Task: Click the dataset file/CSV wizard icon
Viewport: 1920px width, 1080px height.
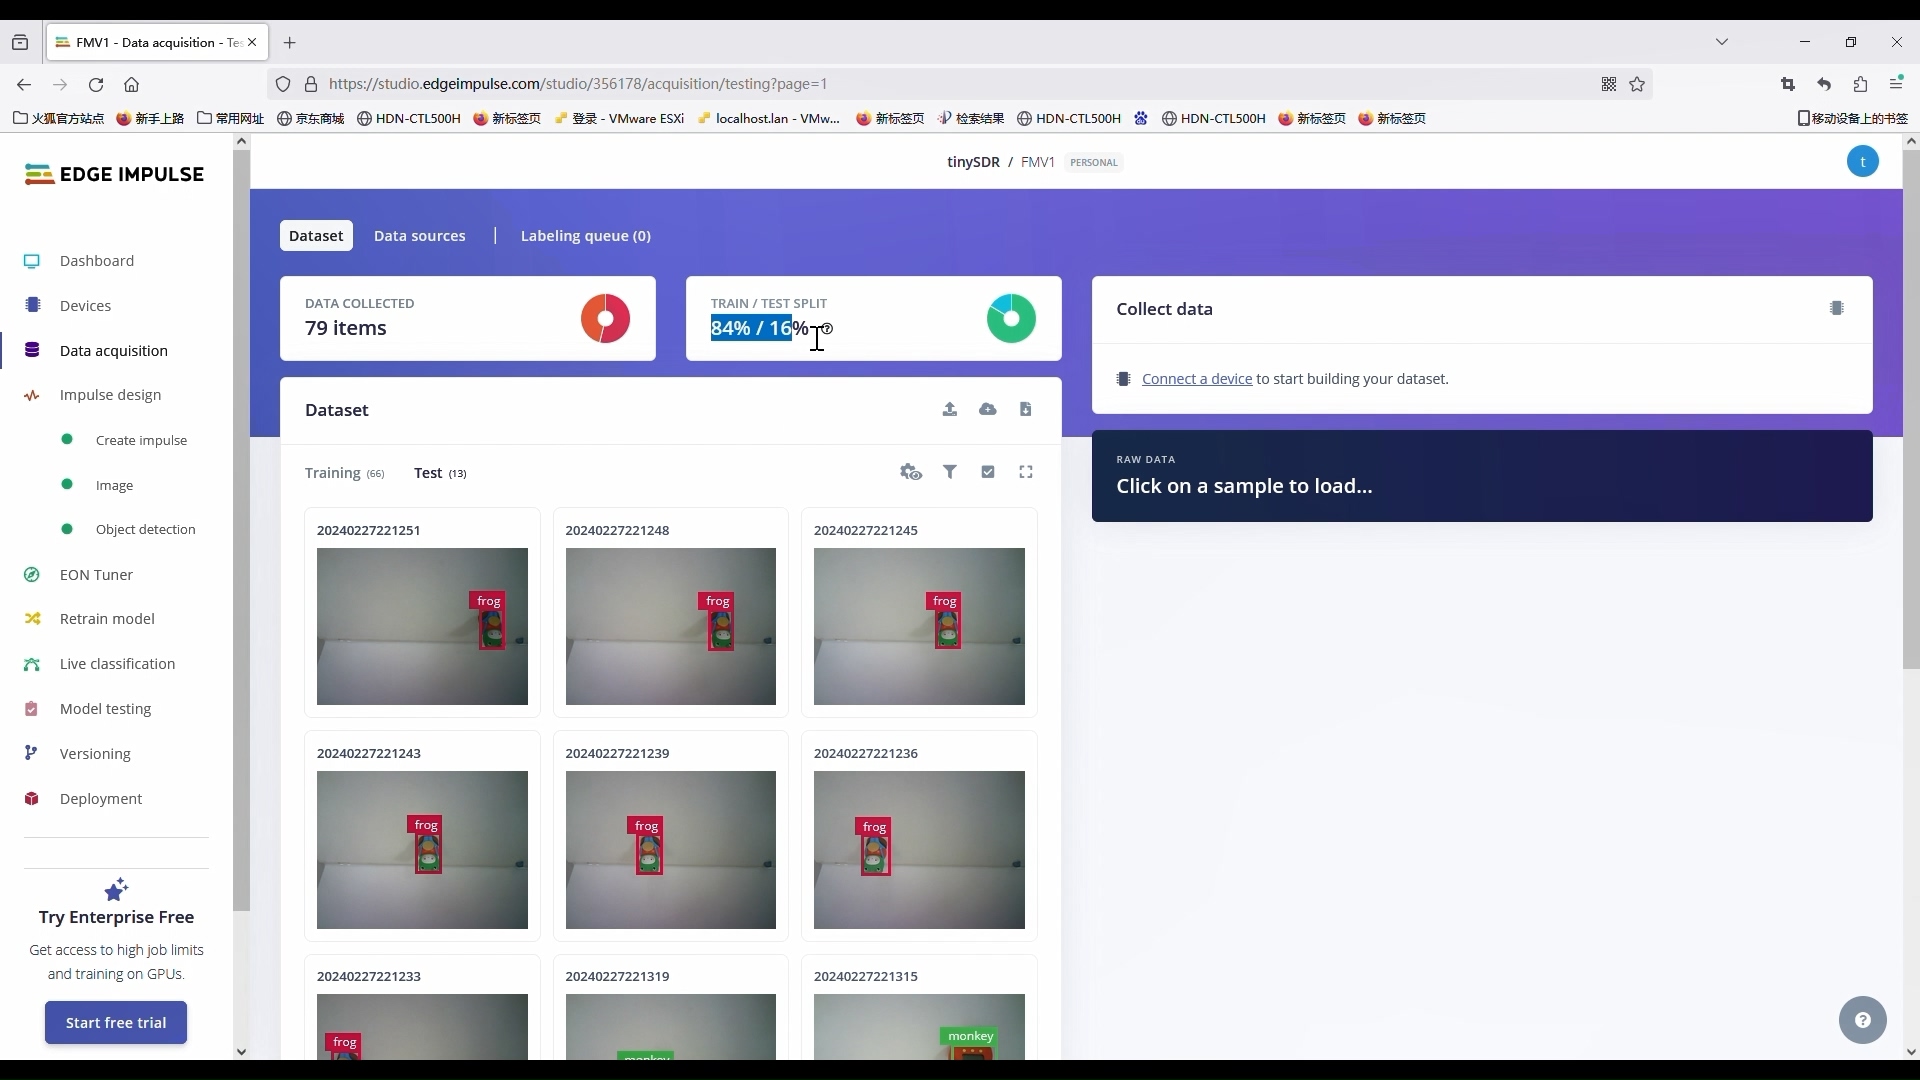Action: (x=1026, y=410)
